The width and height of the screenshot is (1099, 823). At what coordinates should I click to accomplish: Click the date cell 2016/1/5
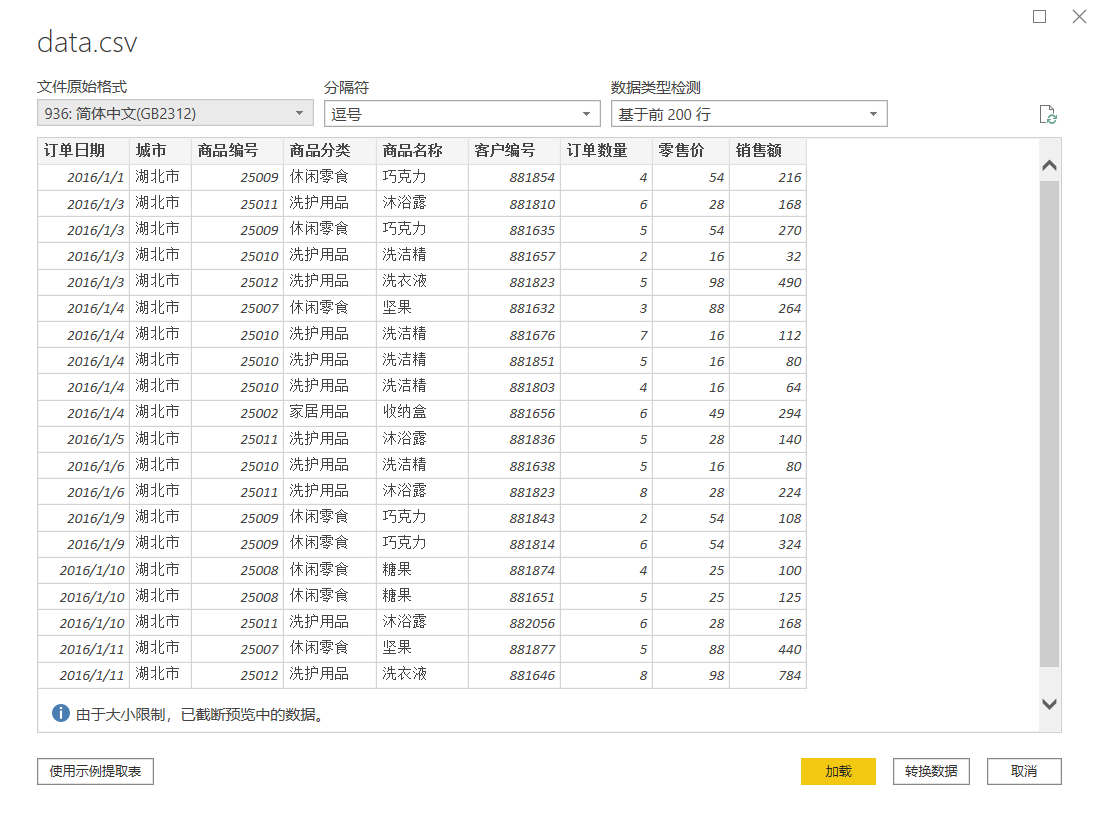[x=83, y=440]
